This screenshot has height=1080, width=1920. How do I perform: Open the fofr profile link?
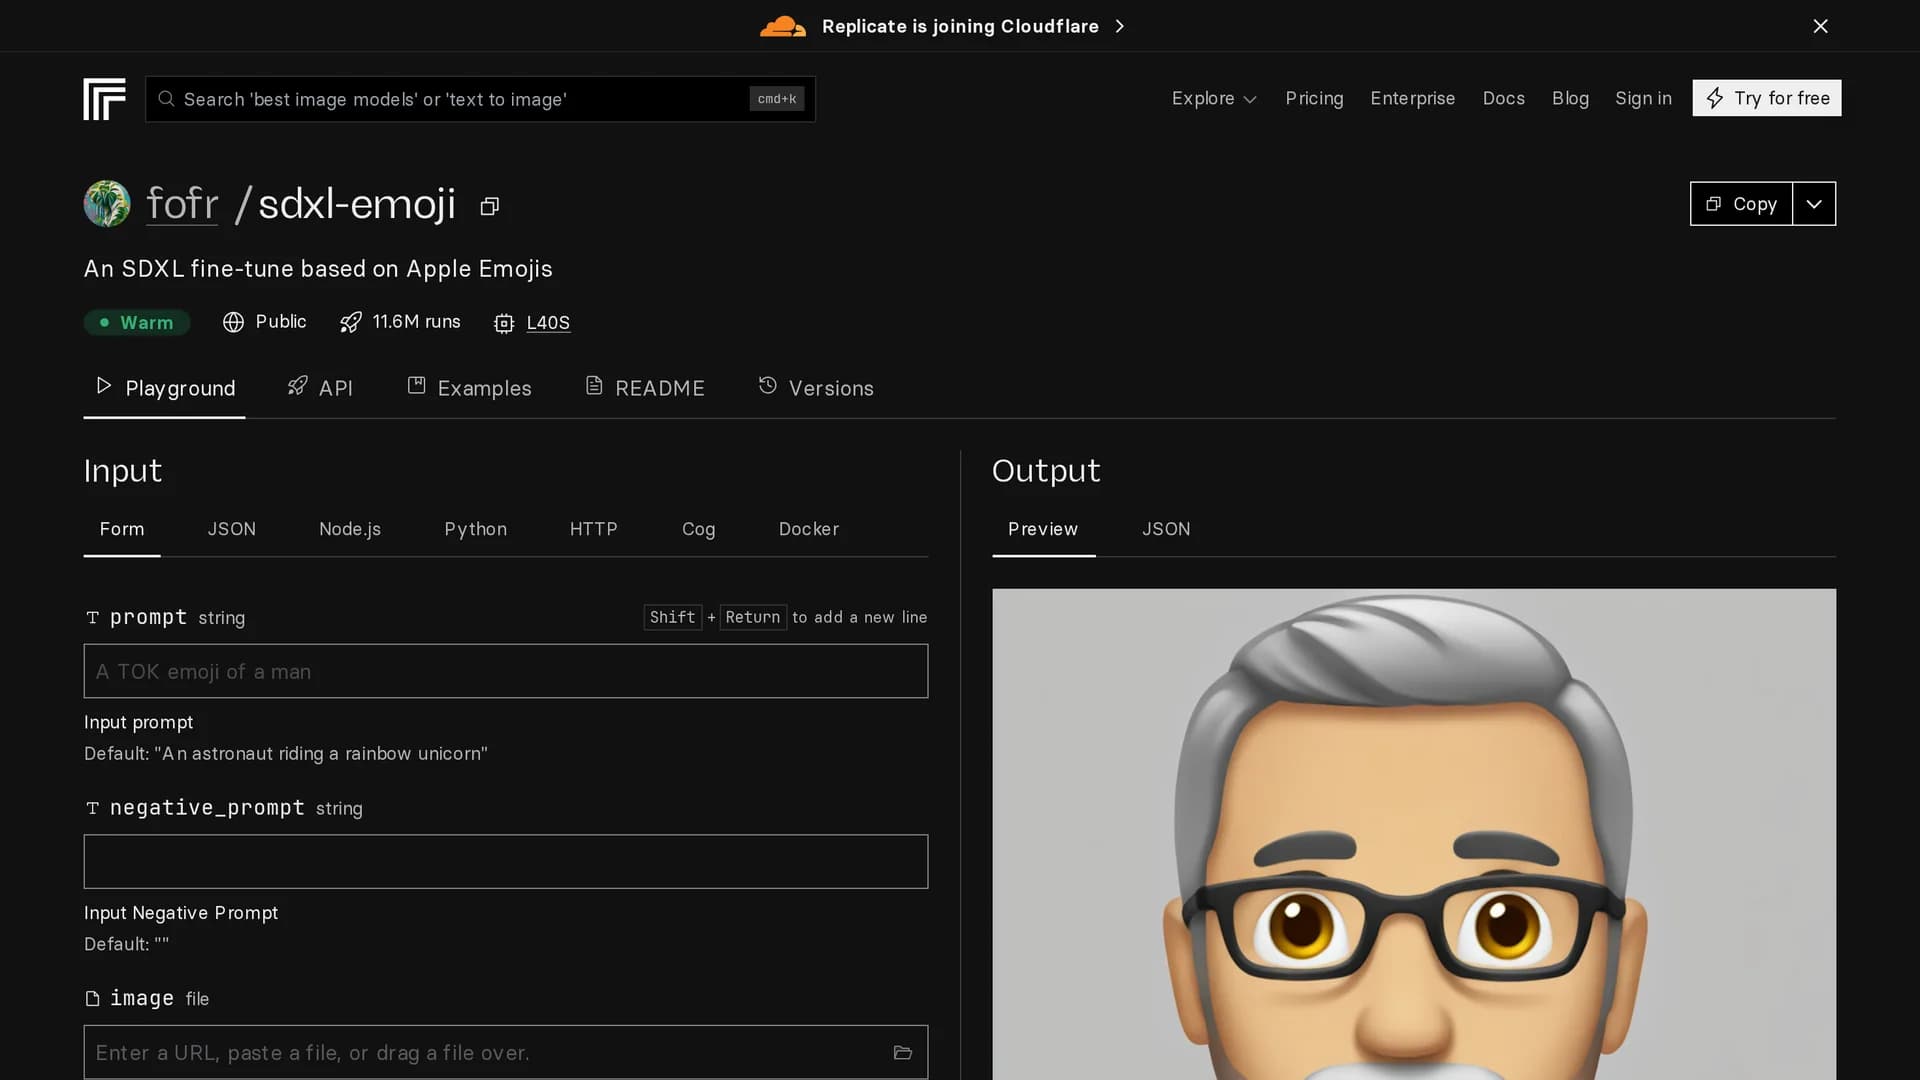tap(182, 203)
